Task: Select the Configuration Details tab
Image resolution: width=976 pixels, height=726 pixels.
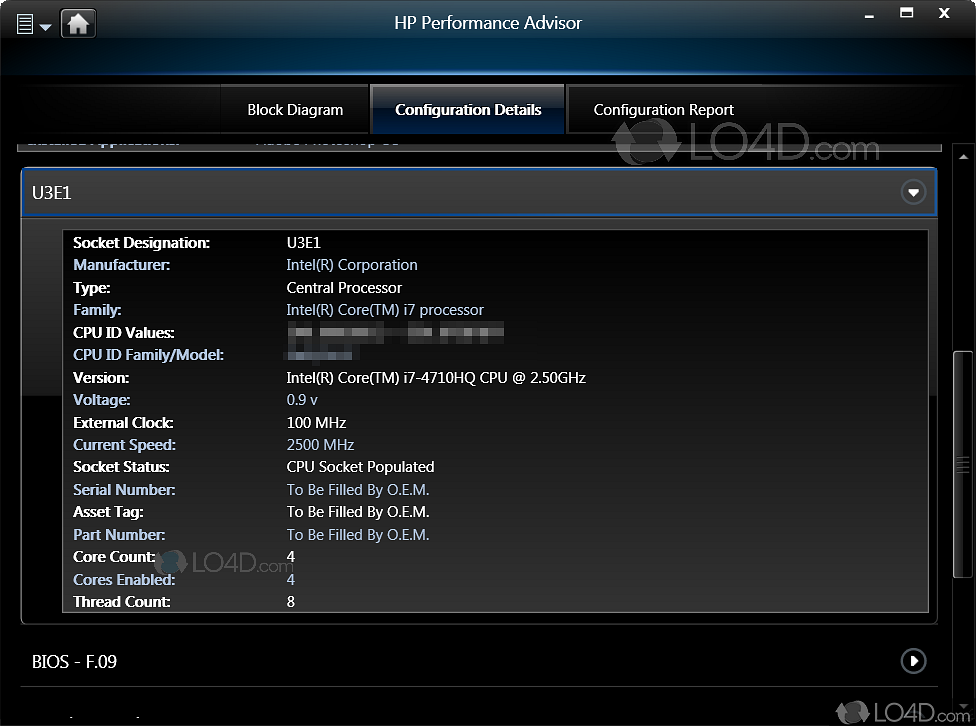Action: point(467,109)
